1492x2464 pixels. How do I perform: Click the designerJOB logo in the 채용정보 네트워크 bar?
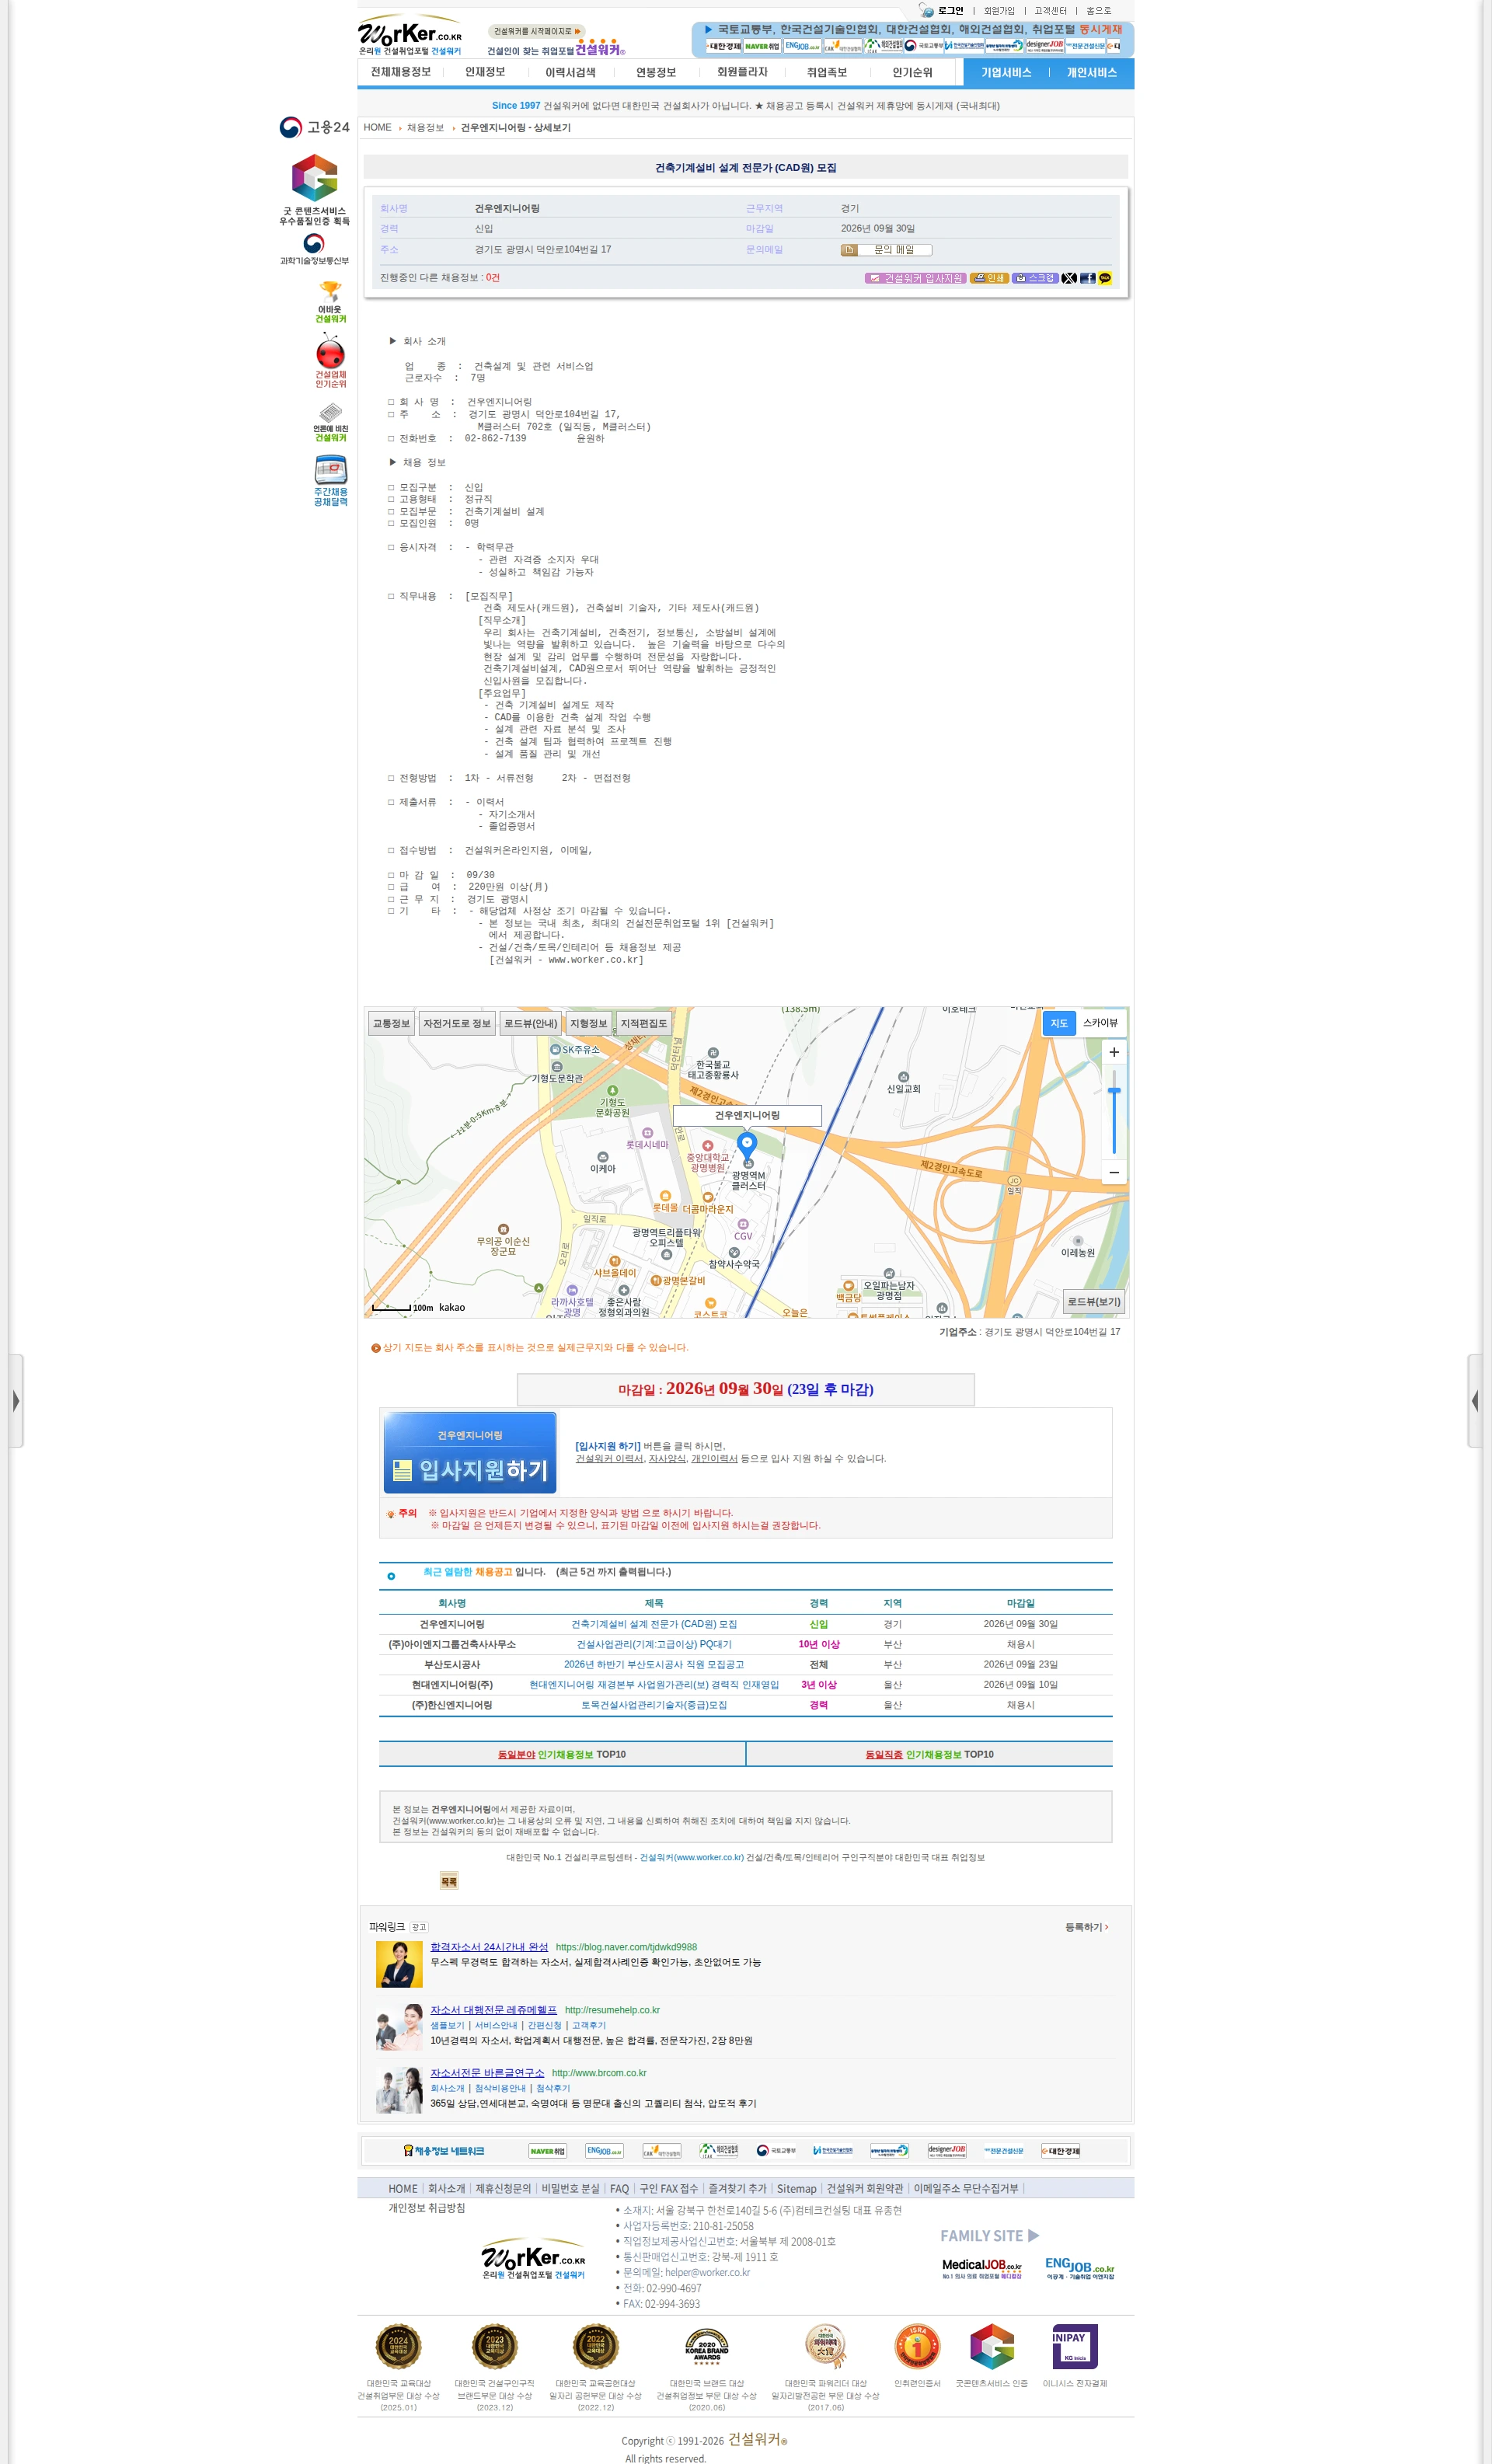947,2150
